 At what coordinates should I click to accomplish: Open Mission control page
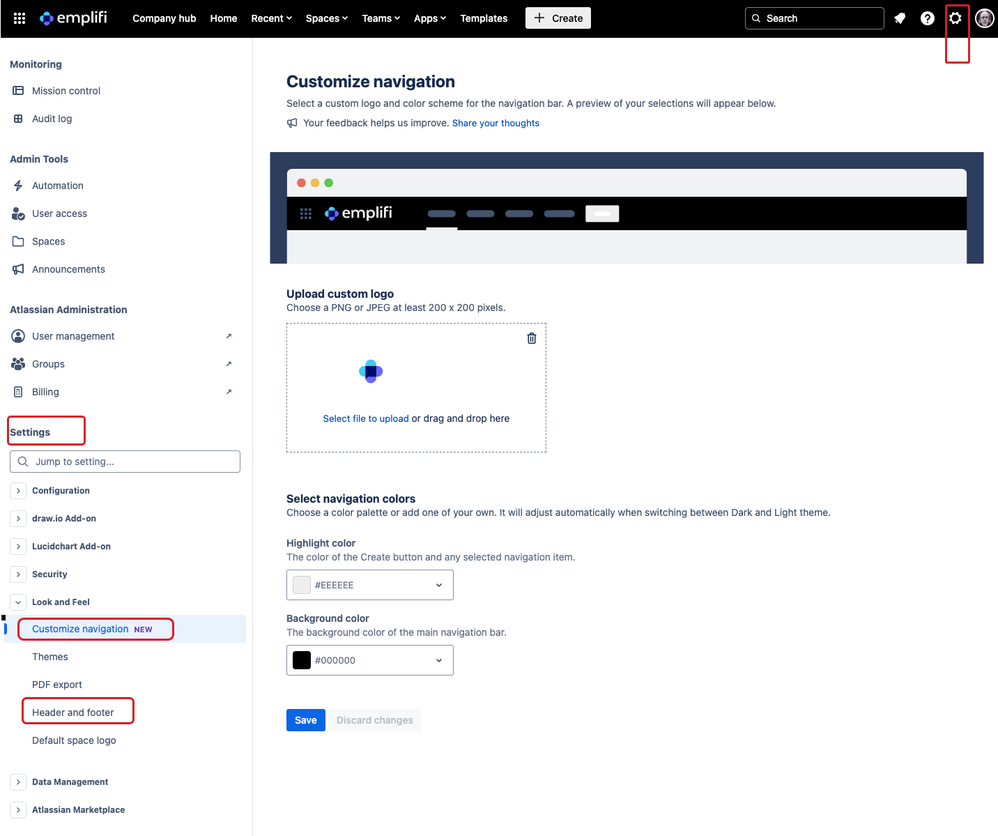point(66,91)
